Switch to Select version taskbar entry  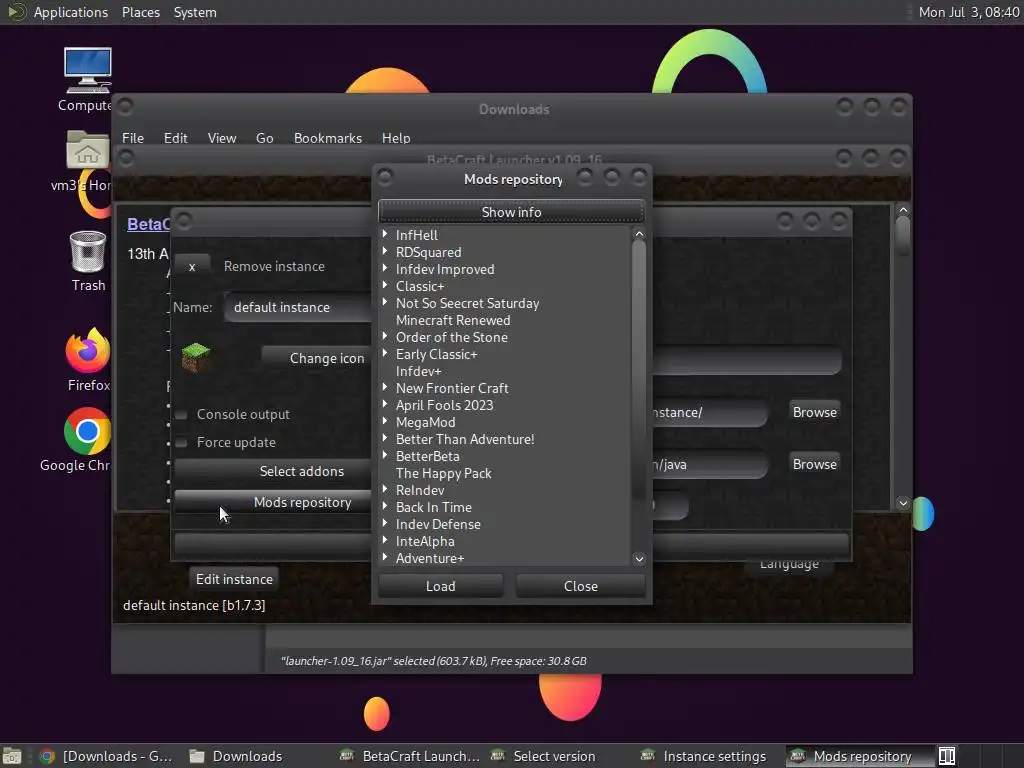point(543,756)
